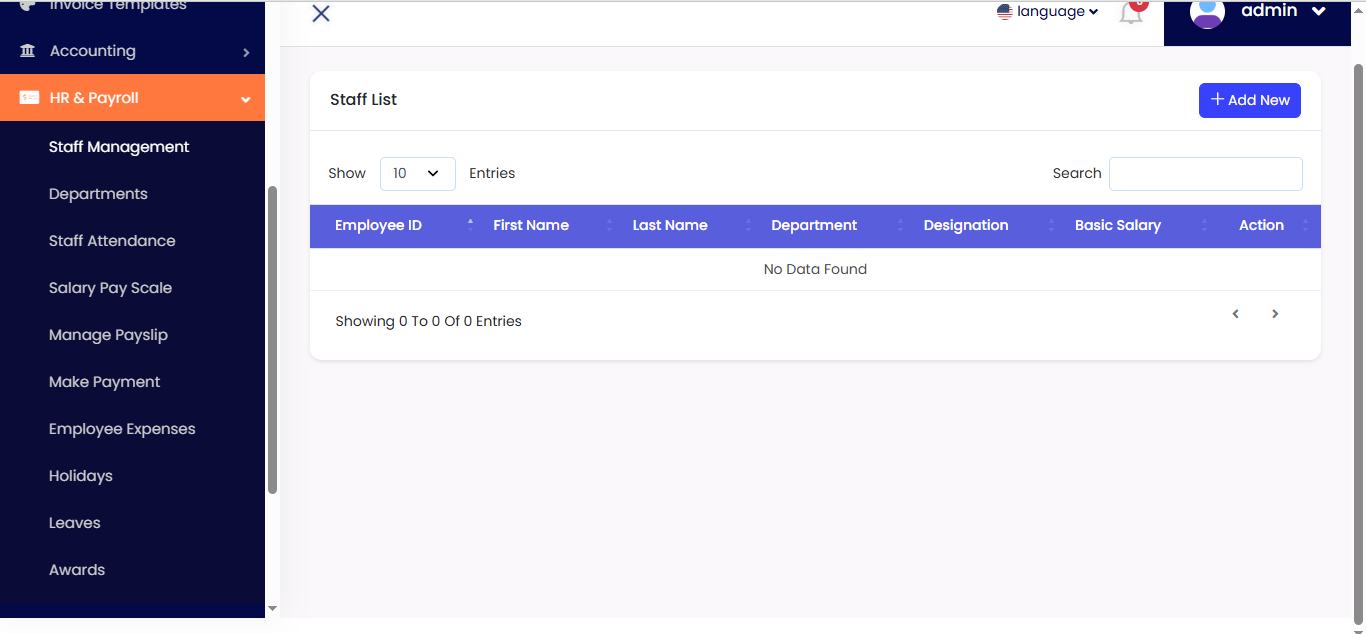
Task: Go to previous page arrow
Action: 1236,314
